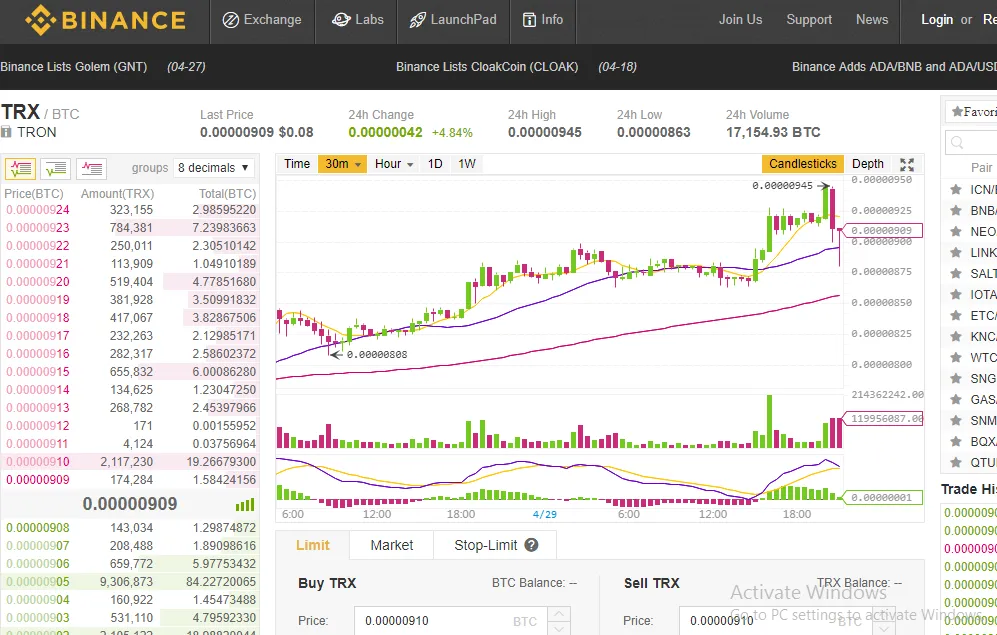Increase the Buy price with up stepper
The width and height of the screenshot is (997, 635).
pyautogui.click(x=559, y=614)
